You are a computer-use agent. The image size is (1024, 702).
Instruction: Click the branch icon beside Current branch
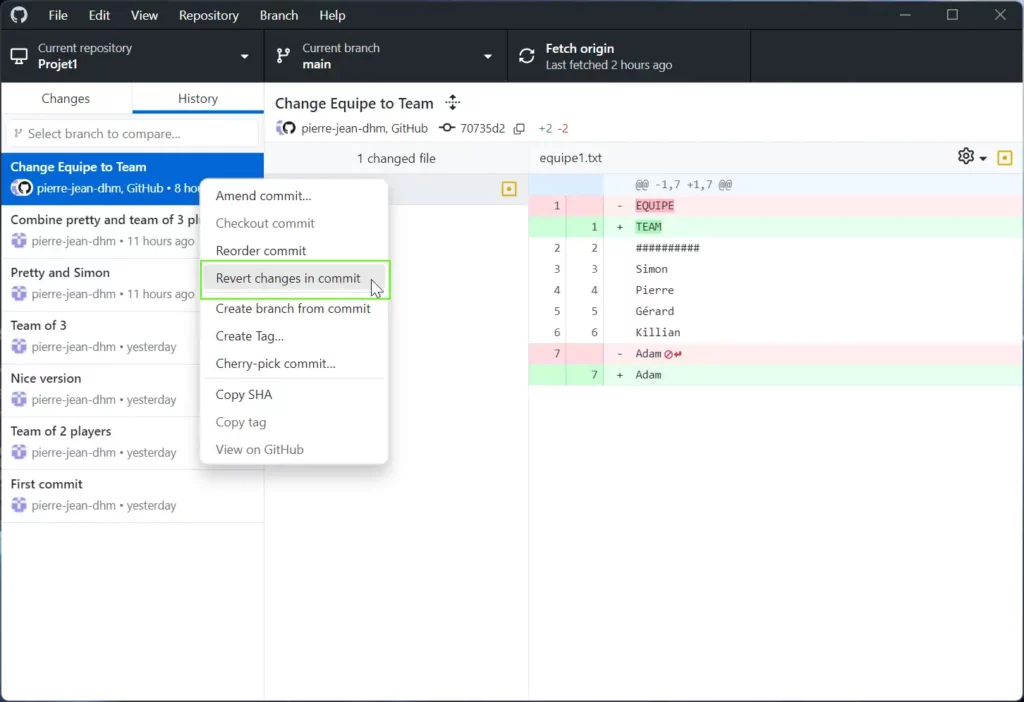tap(283, 56)
